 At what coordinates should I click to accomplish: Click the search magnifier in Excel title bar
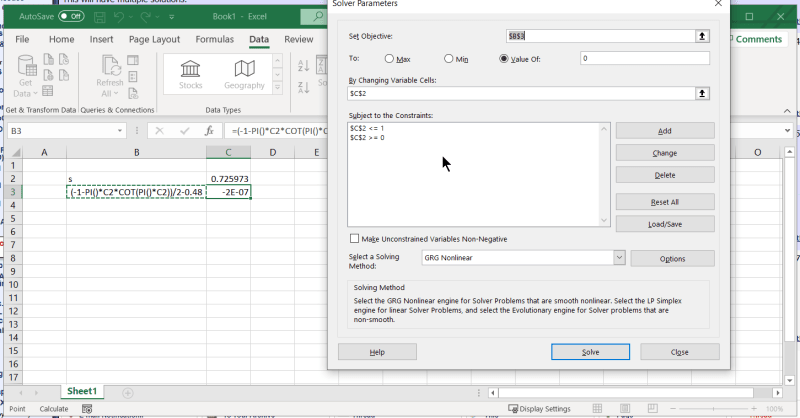(x=318, y=17)
